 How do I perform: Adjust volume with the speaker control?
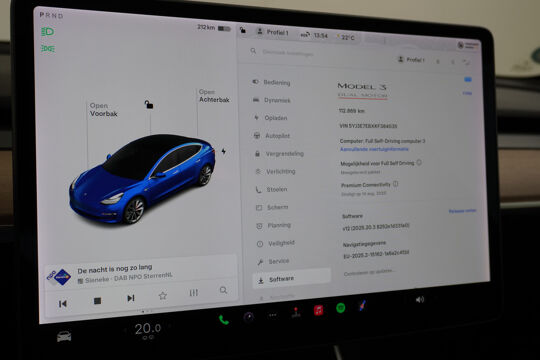pyautogui.click(x=419, y=300)
